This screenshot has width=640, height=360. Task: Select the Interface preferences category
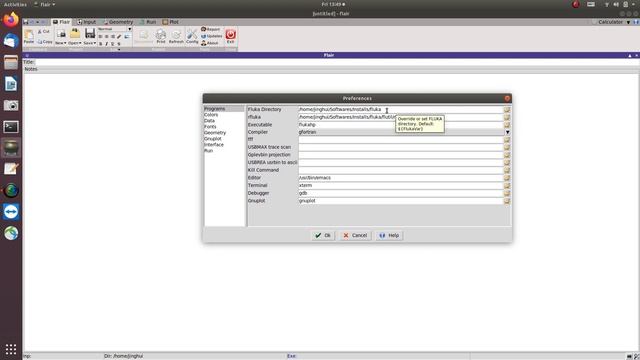tap(214, 144)
